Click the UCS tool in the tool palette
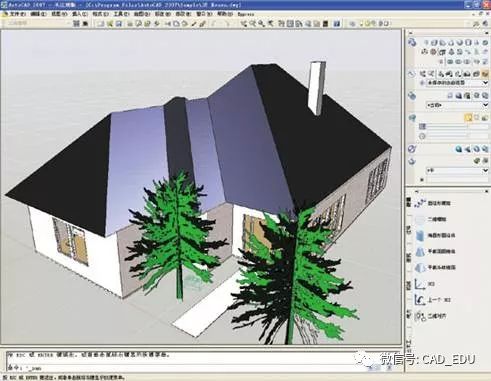491x381 pixels. (424, 284)
